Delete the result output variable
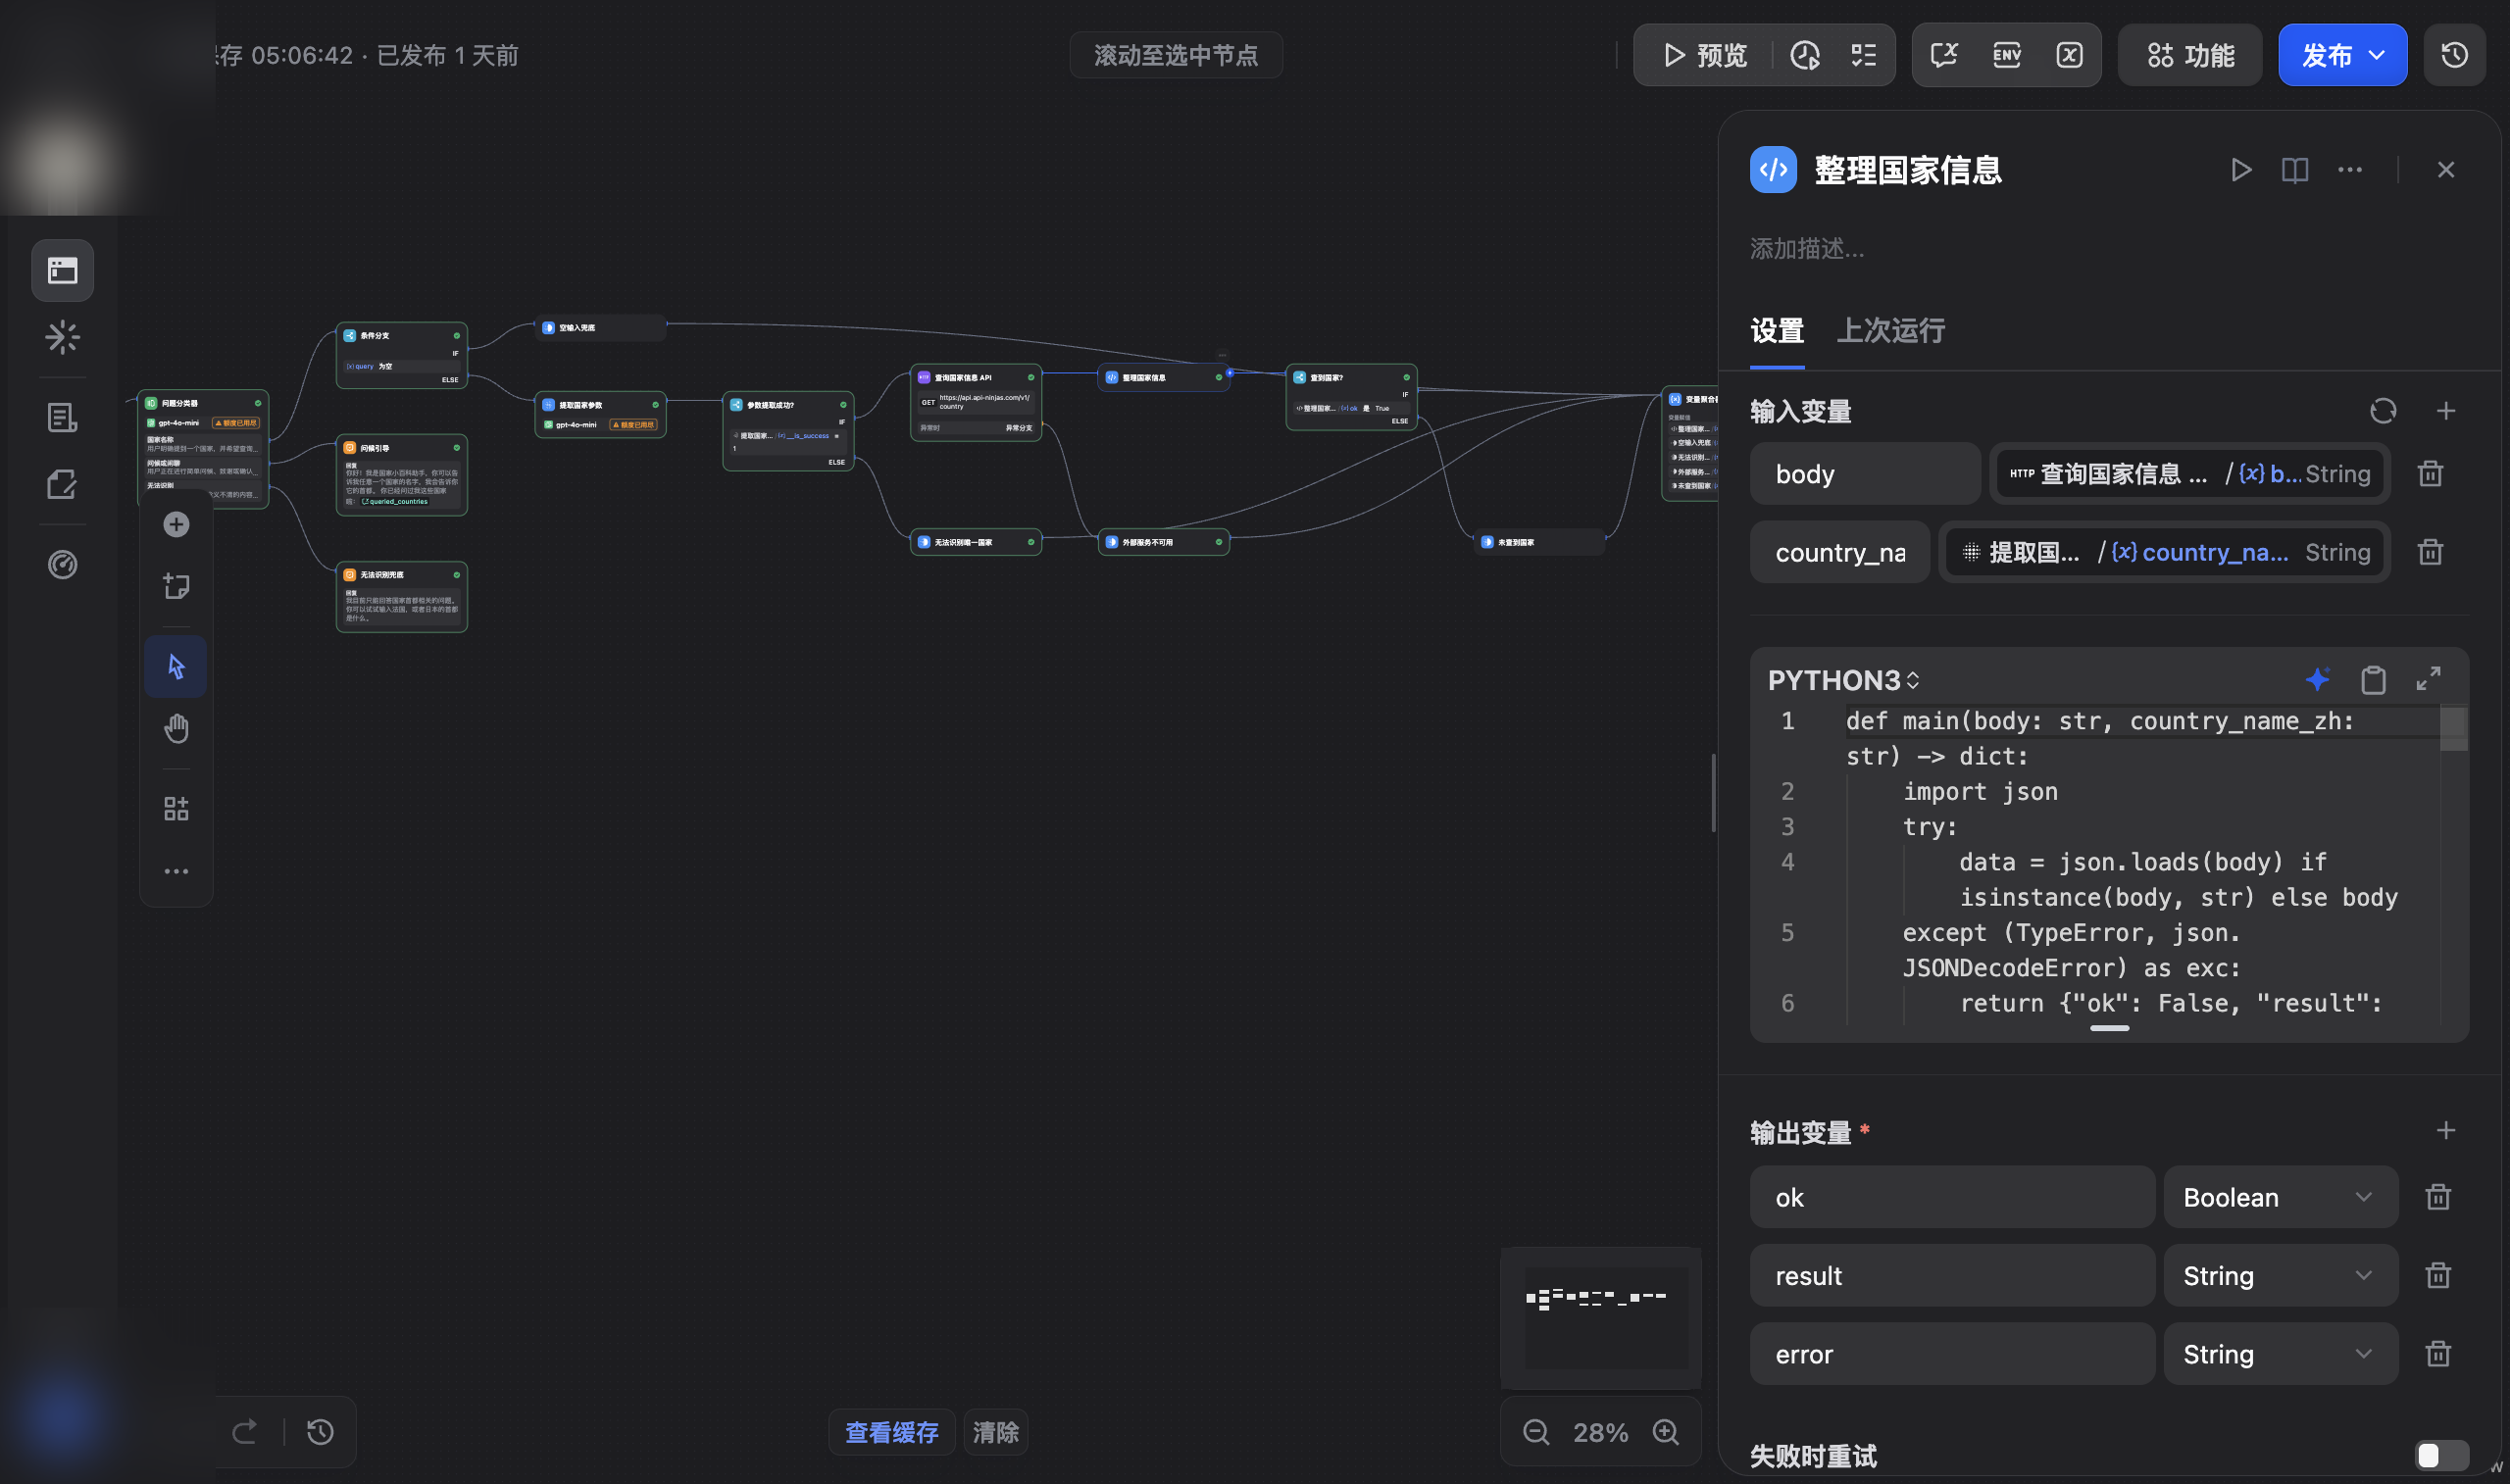The height and width of the screenshot is (1484, 2510). (x=2438, y=1275)
